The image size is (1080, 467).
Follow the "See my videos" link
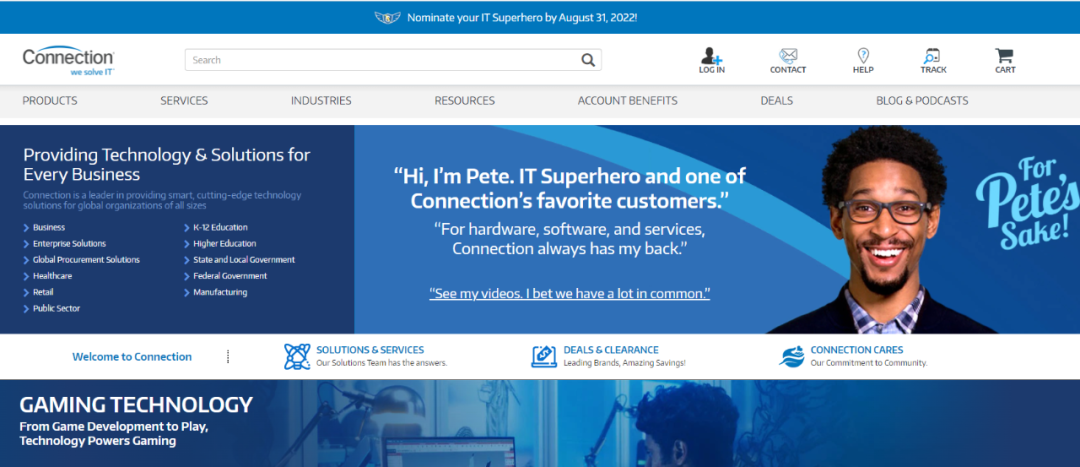[569, 294]
